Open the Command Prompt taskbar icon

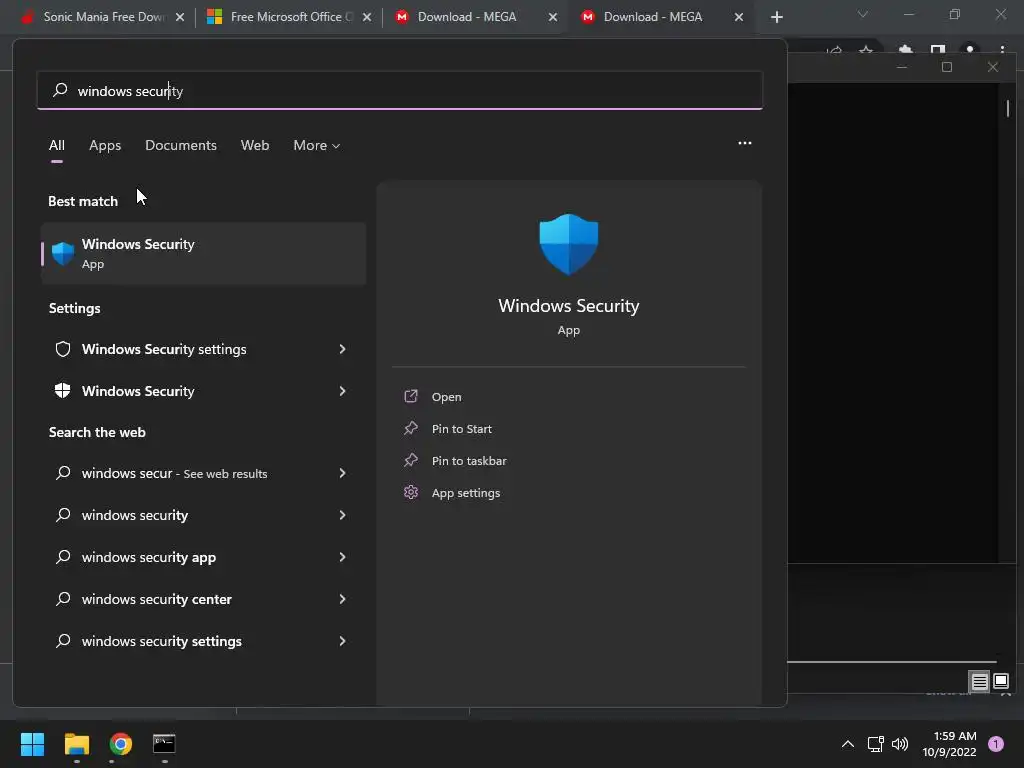(164, 744)
